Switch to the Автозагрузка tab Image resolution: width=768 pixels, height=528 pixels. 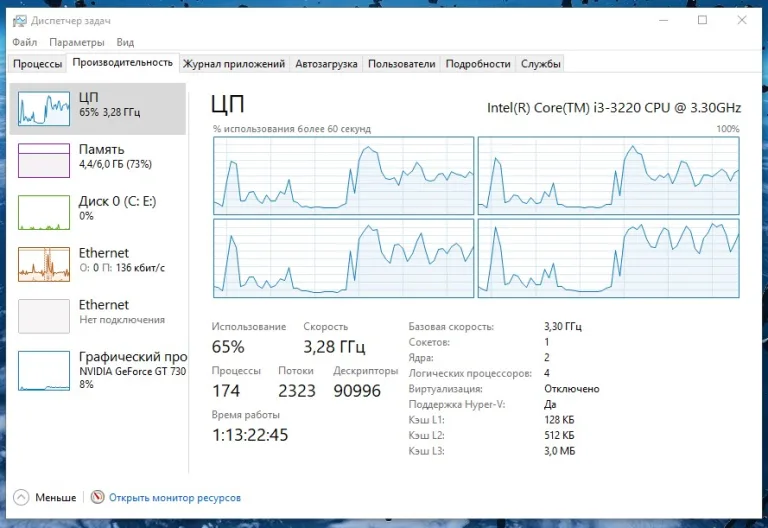click(x=326, y=64)
